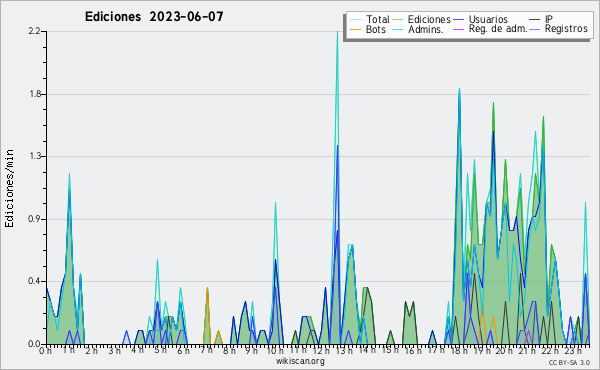Click the dark line swatch beside IP

click(x=535, y=20)
